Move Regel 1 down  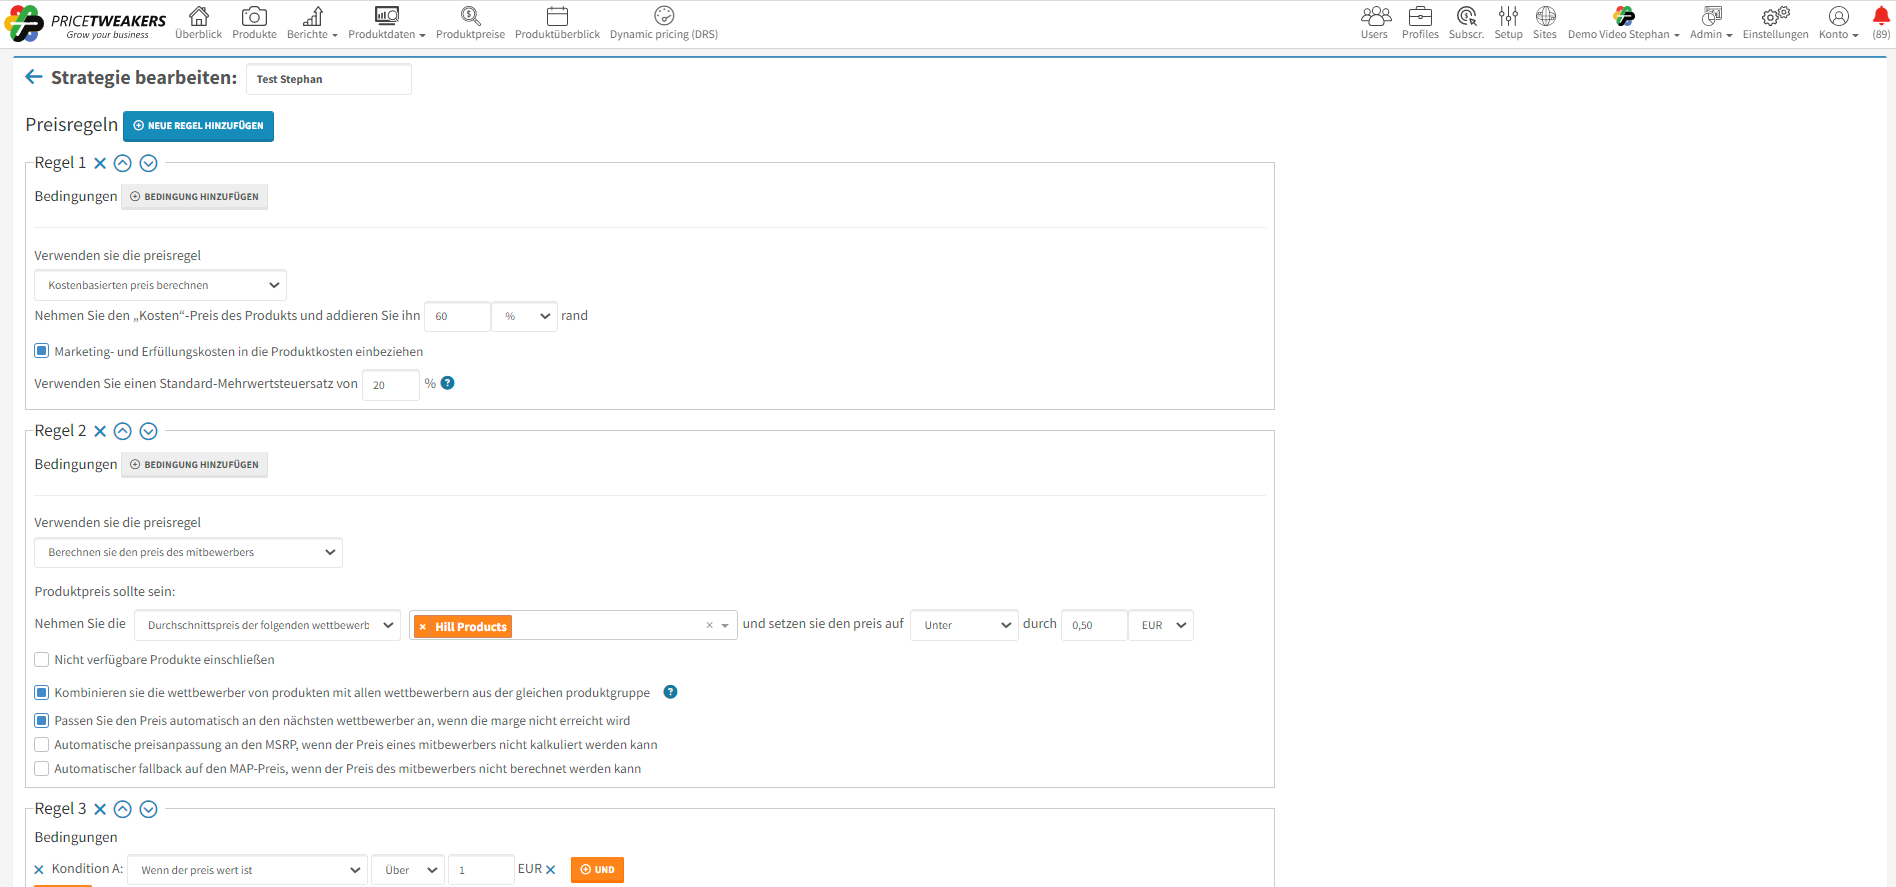[x=149, y=163]
